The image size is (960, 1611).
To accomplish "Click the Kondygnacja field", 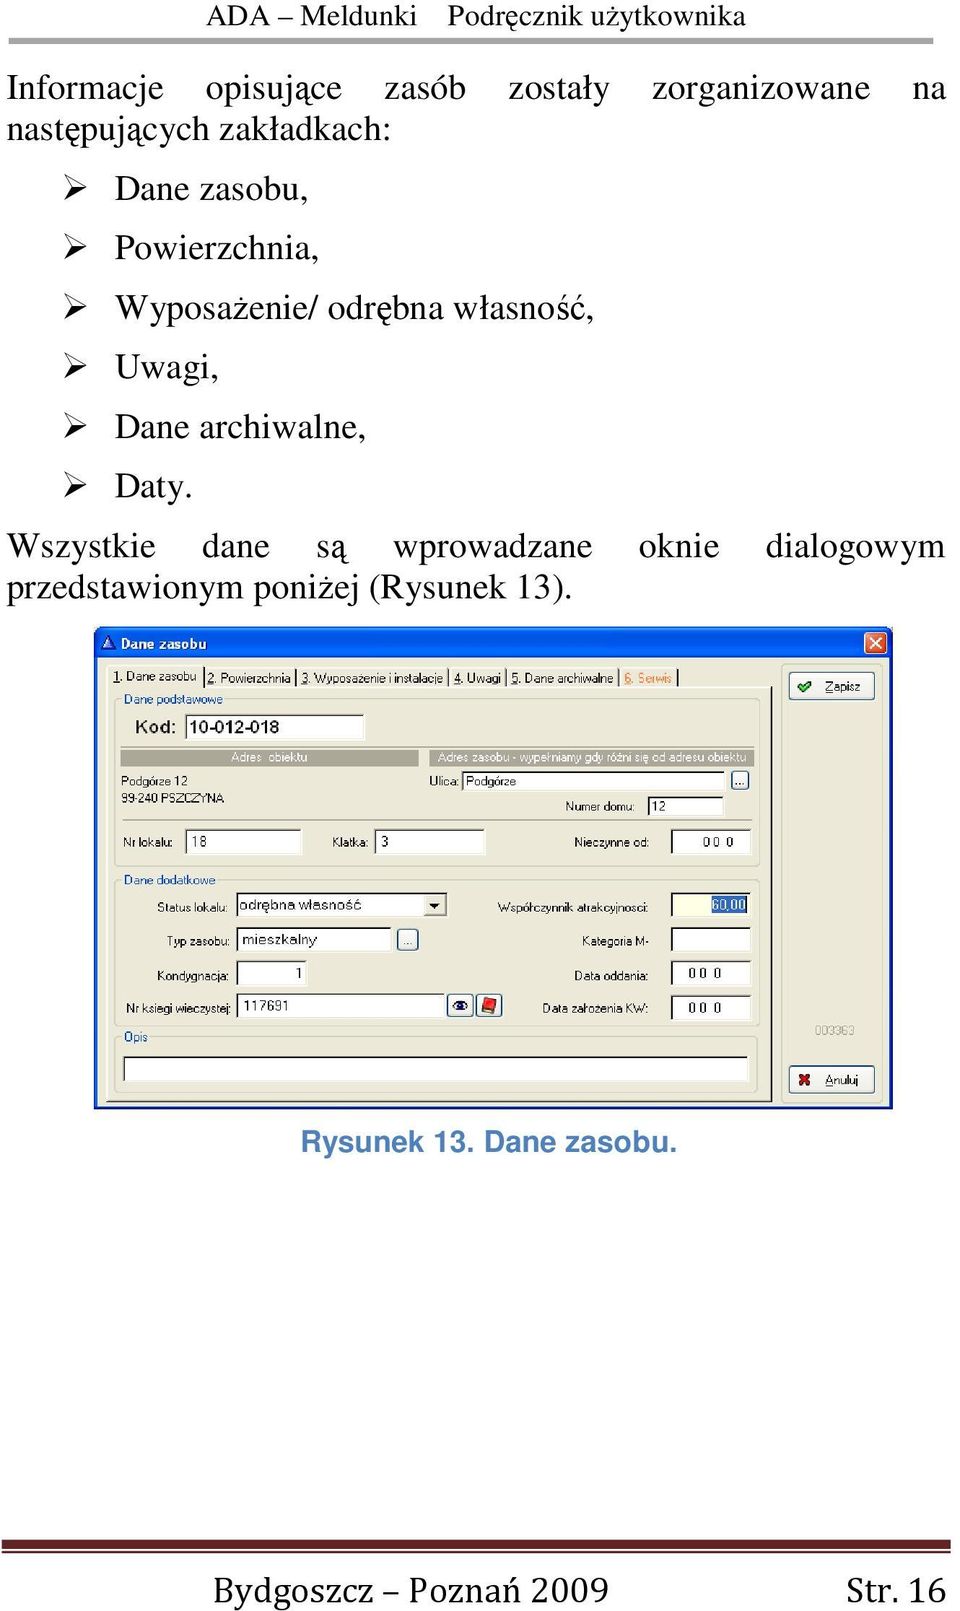I will pos(271,974).
